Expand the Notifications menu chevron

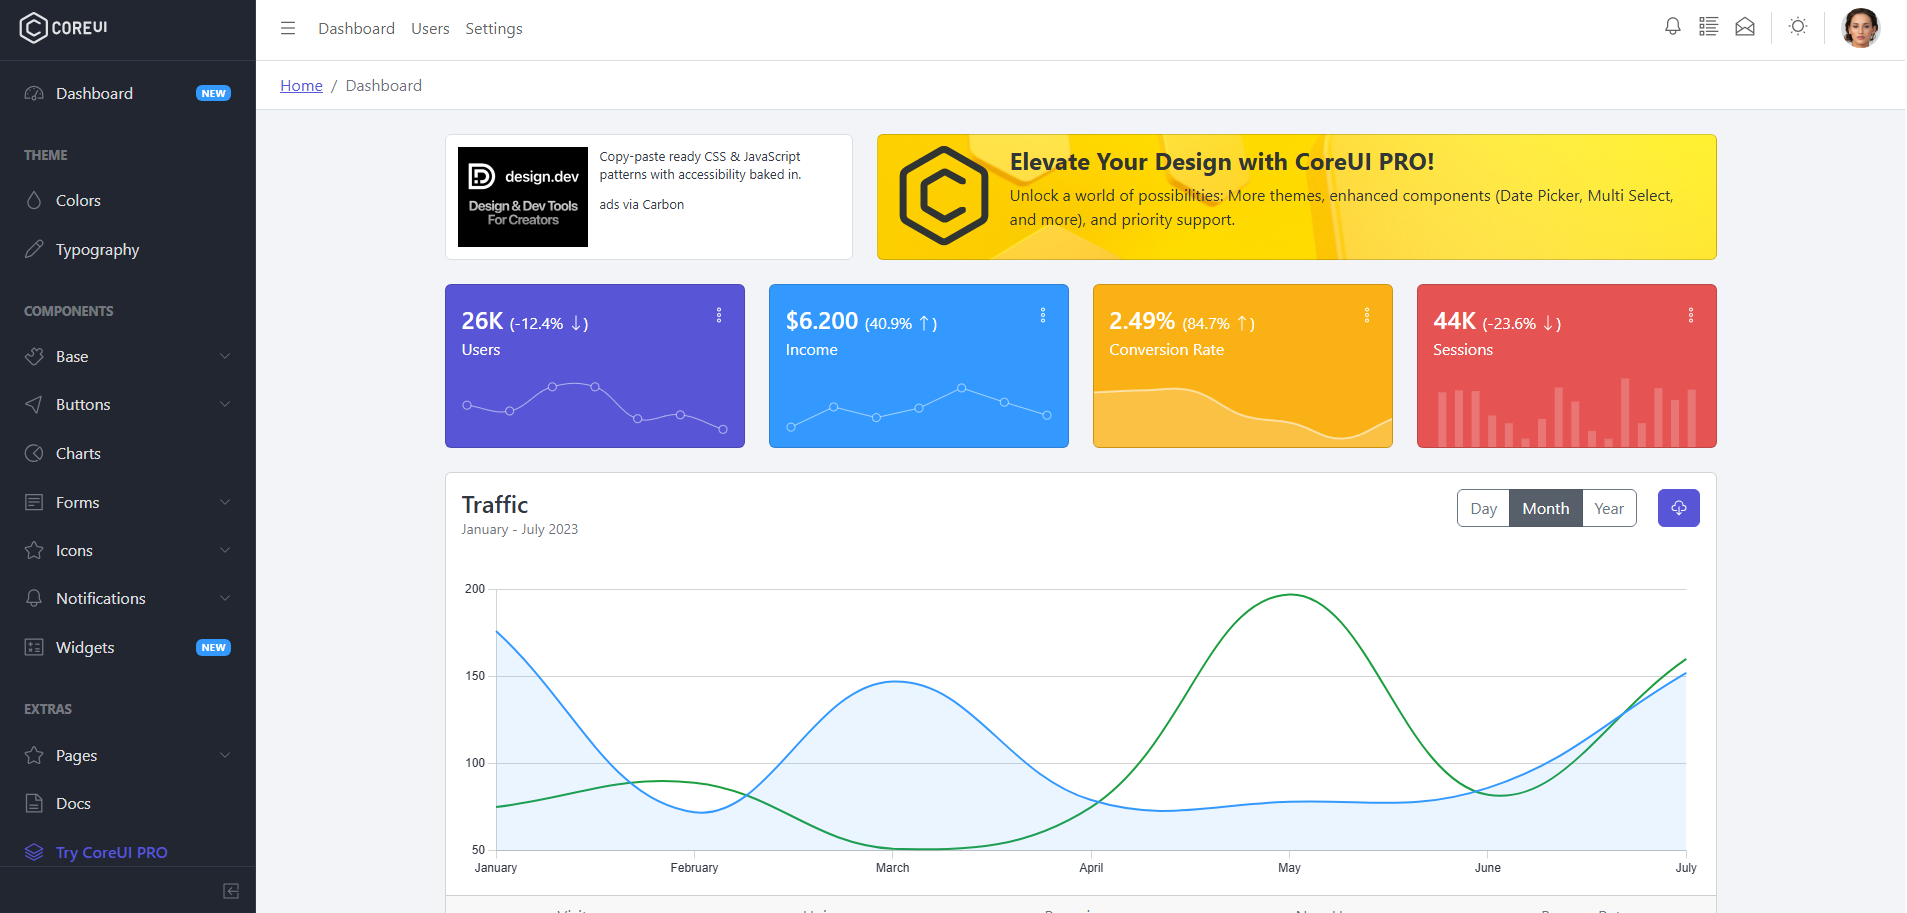coord(225,598)
